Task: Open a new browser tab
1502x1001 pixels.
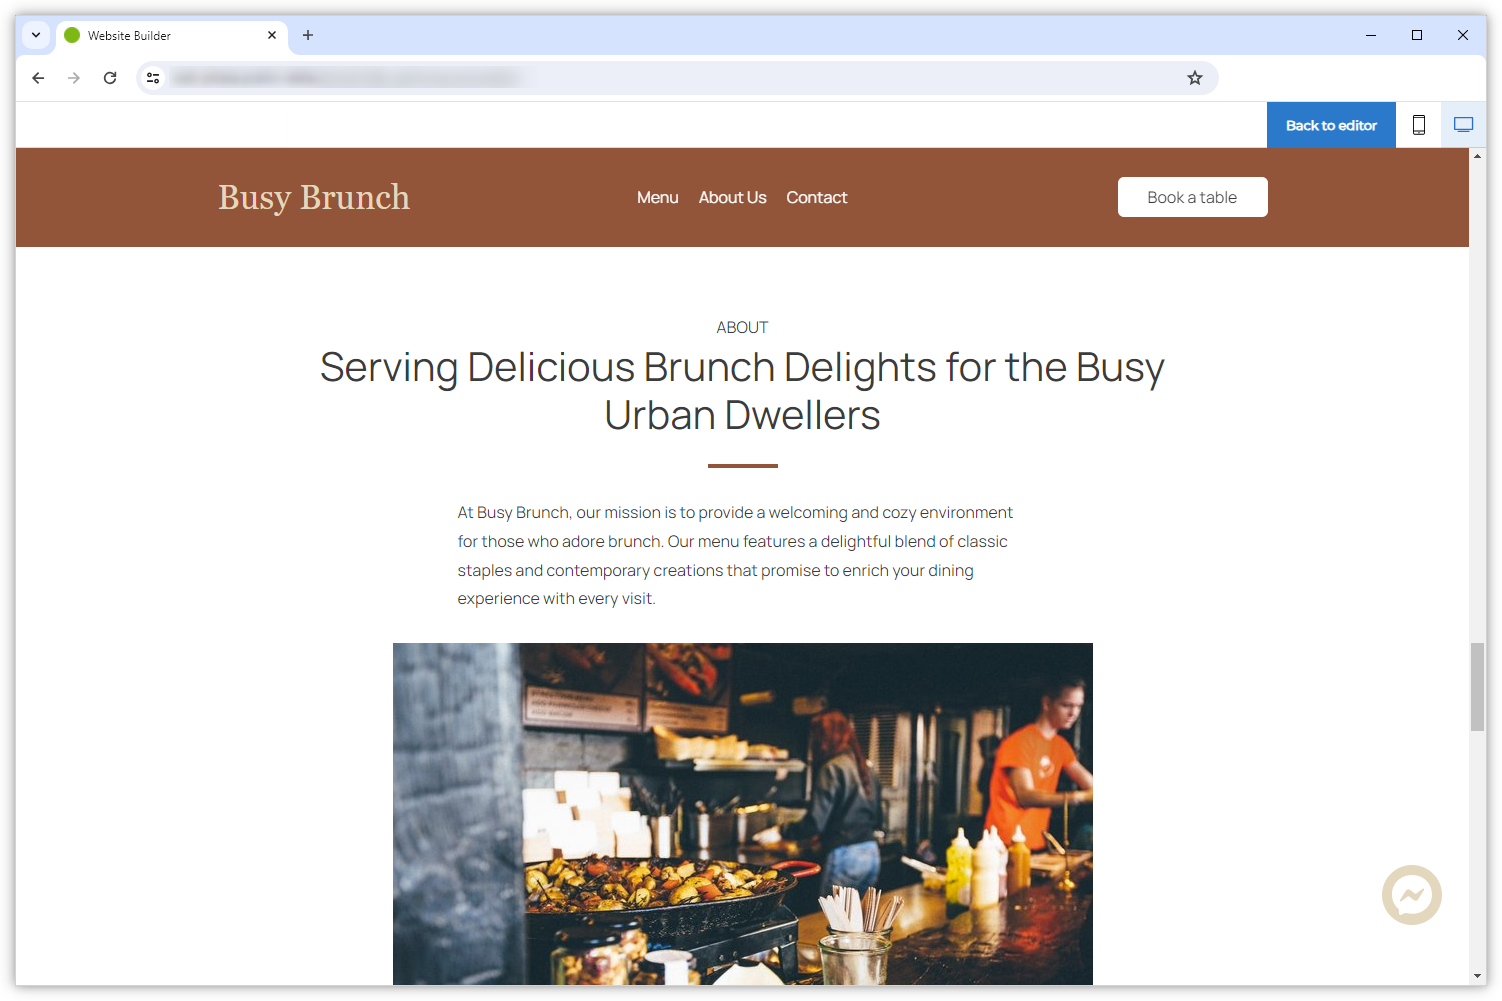Action: pos(308,35)
